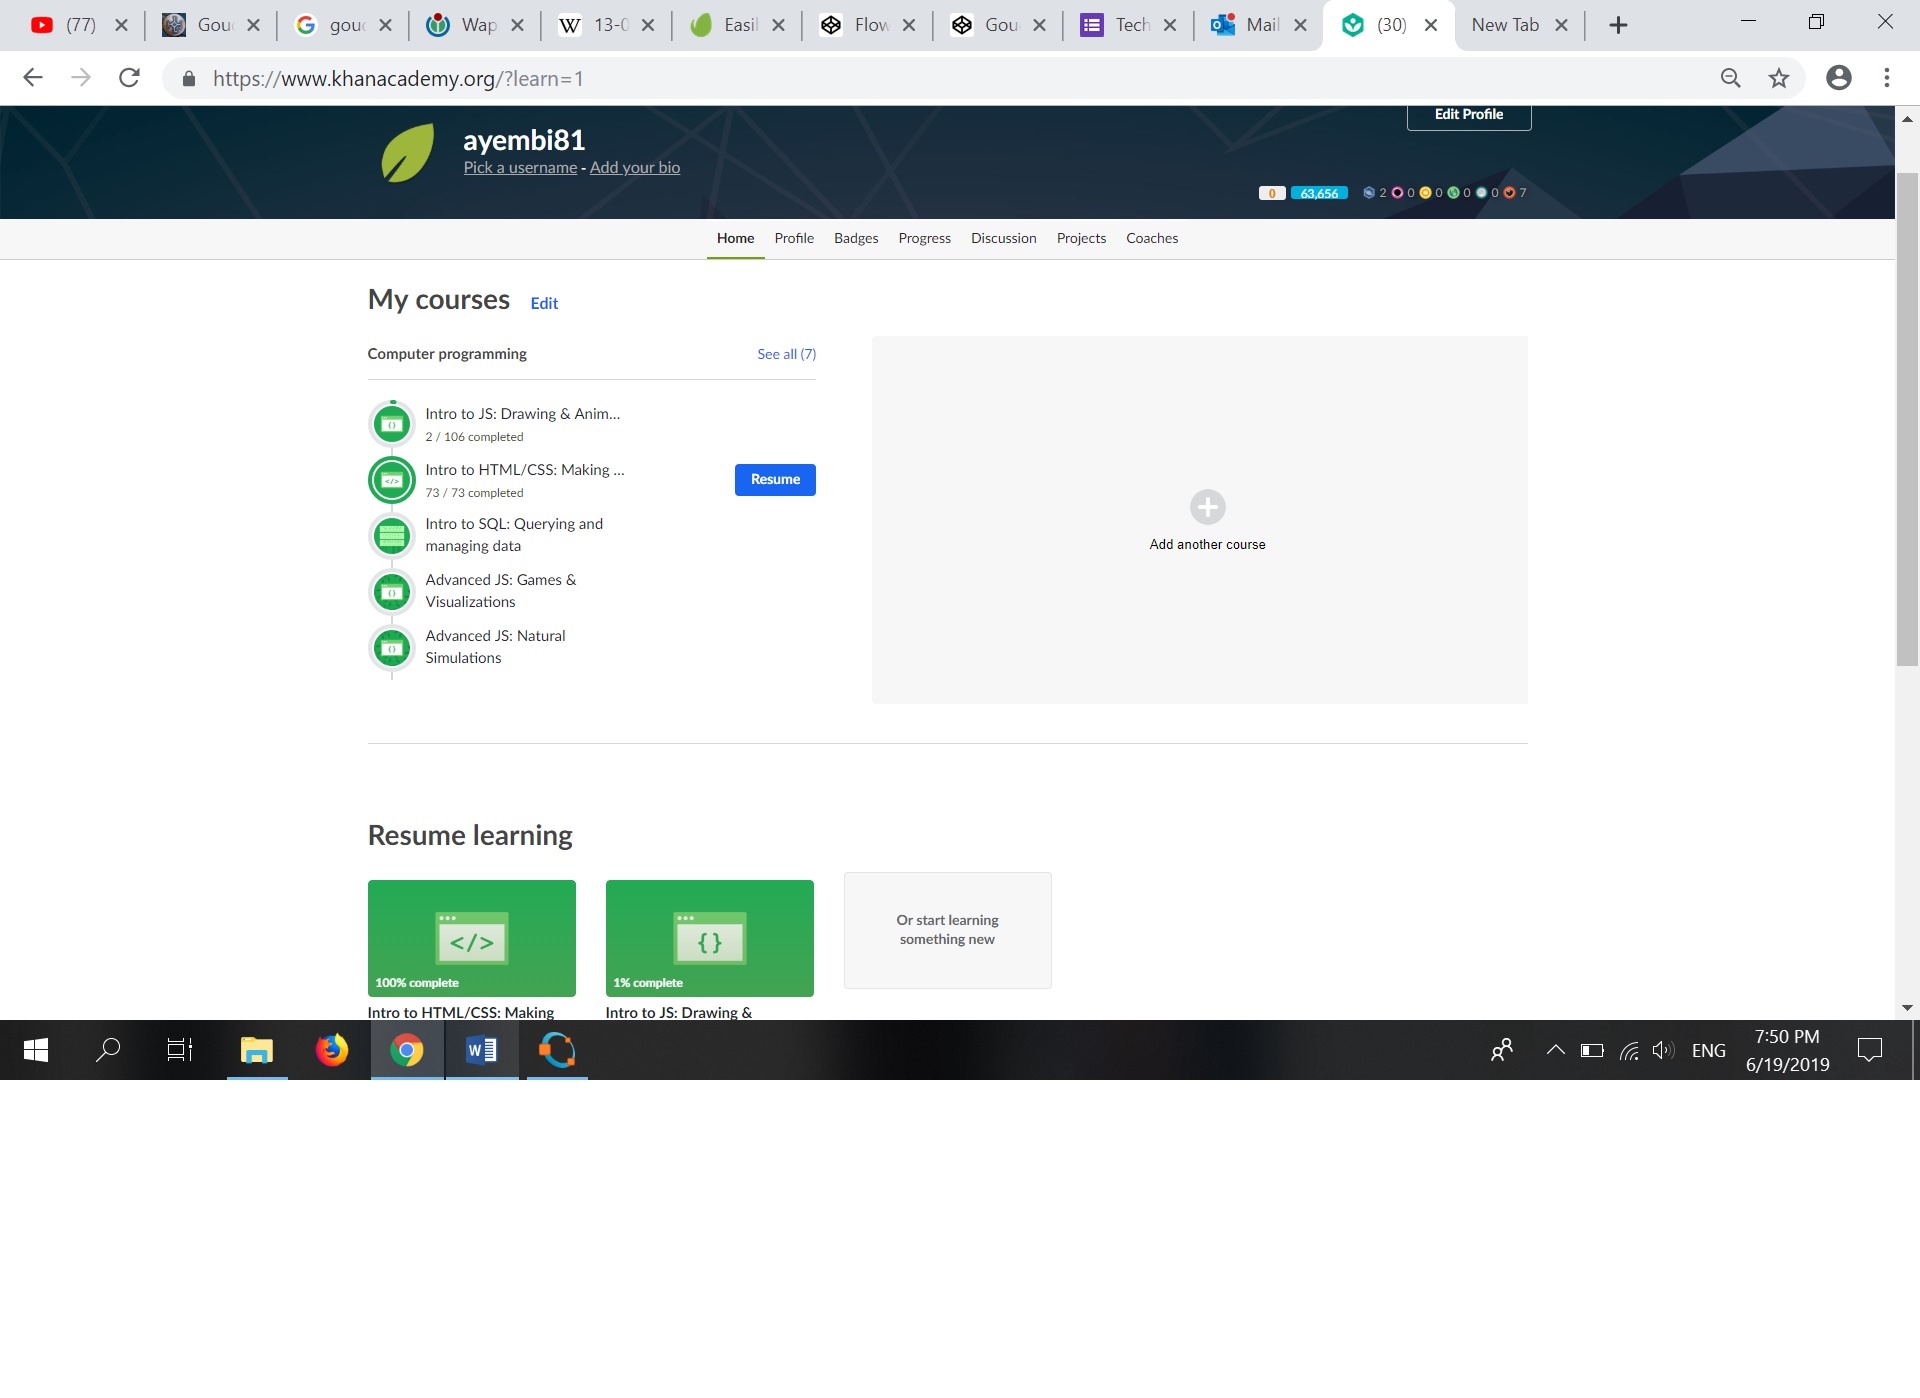This screenshot has height=1398, width=1920.
Task: Click the Add your bio link
Action: pyautogui.click(x=635, y=168)
